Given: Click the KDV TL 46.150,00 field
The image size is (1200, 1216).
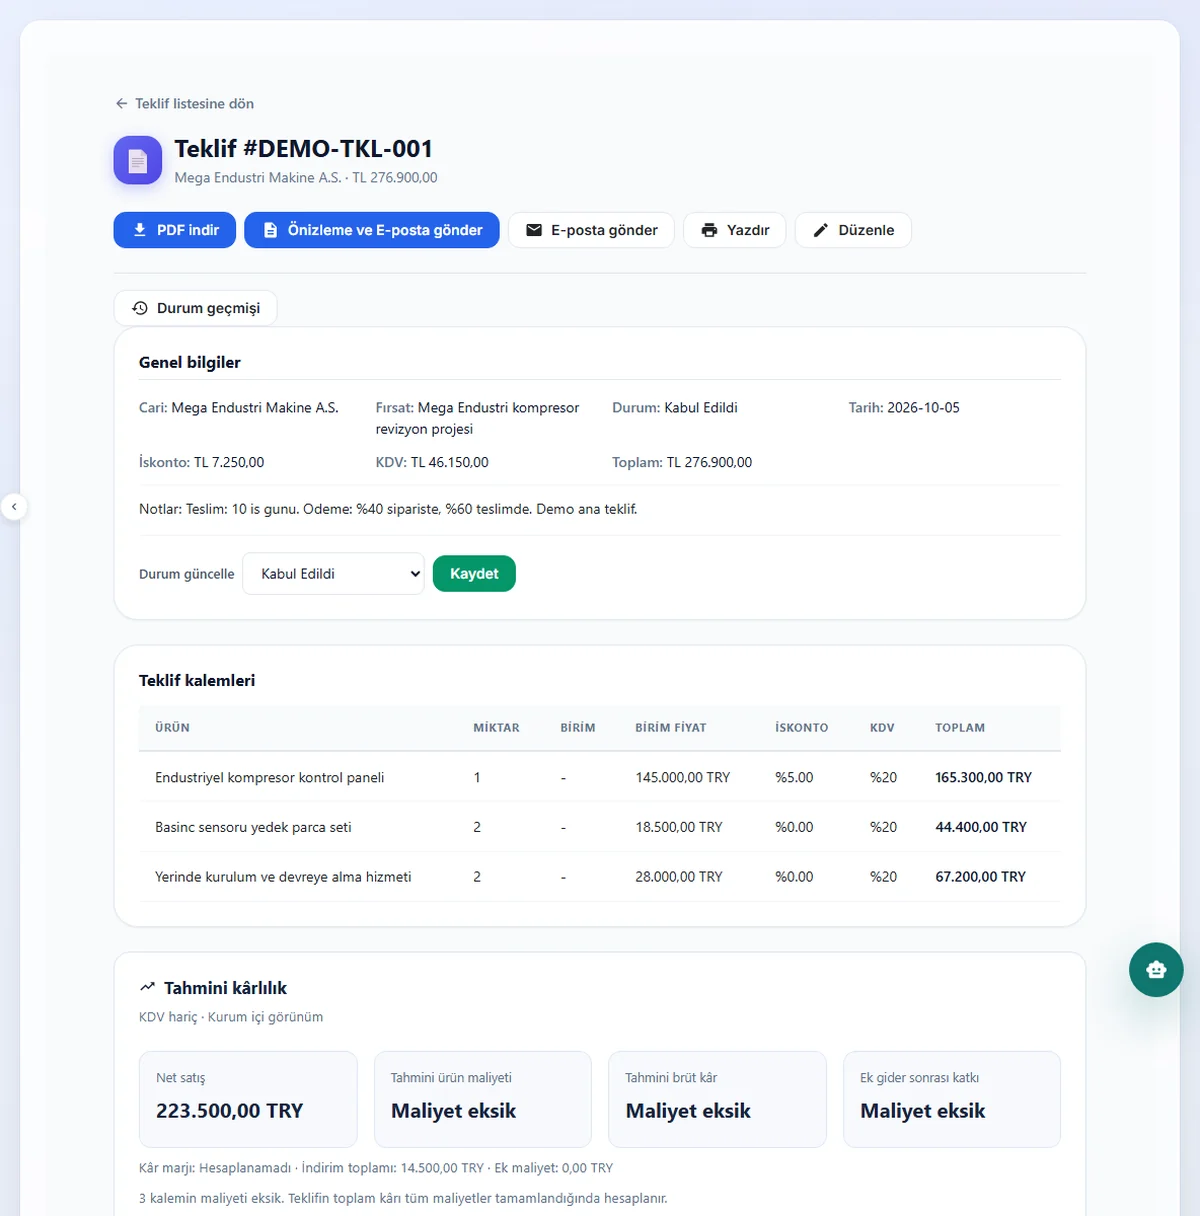Looking at the screenshot, I should pyautogui.click(x=432, y=463).
